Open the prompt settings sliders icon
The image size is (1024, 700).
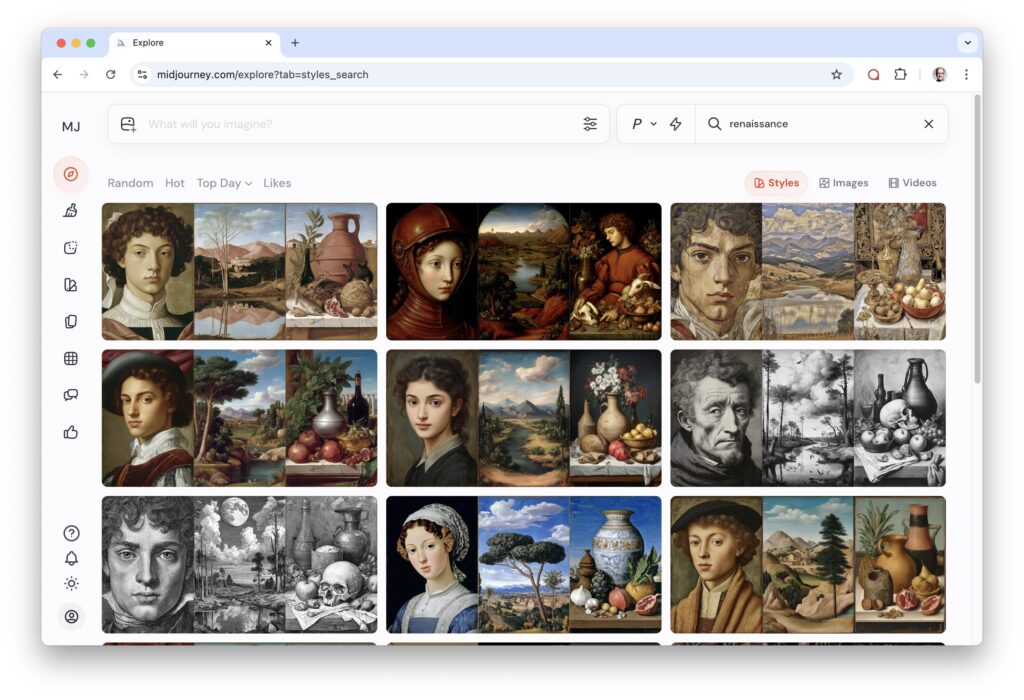[590, 124]
